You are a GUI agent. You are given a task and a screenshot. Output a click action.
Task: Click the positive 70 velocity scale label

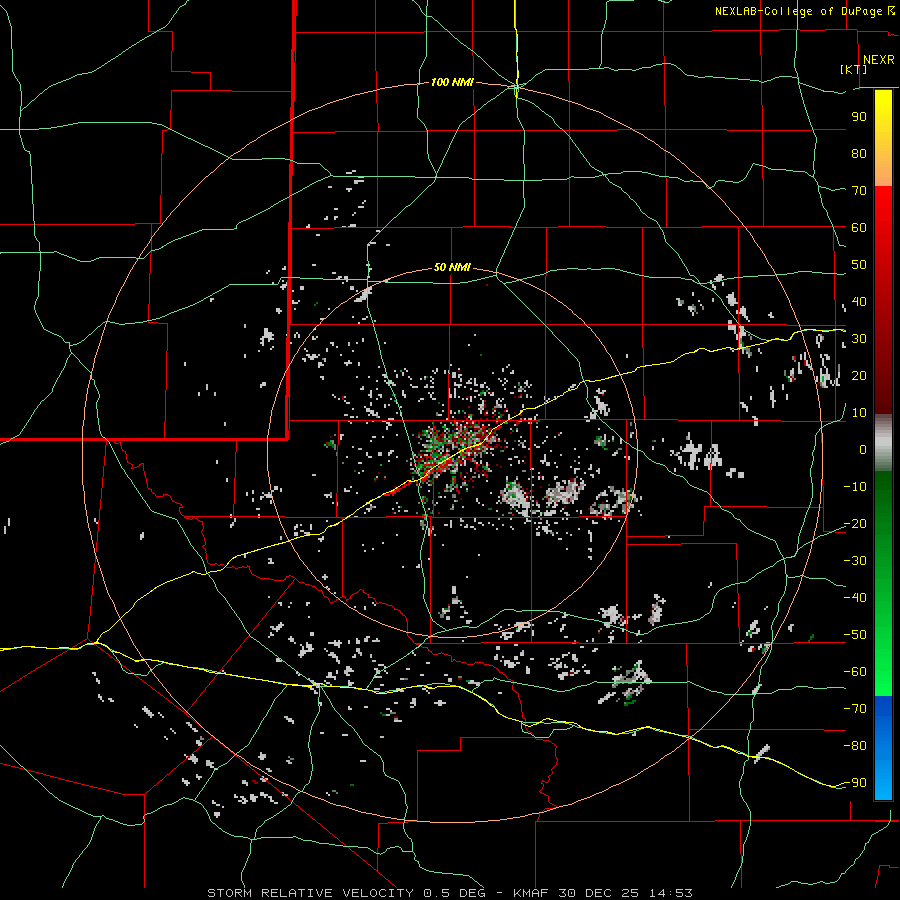859,191
